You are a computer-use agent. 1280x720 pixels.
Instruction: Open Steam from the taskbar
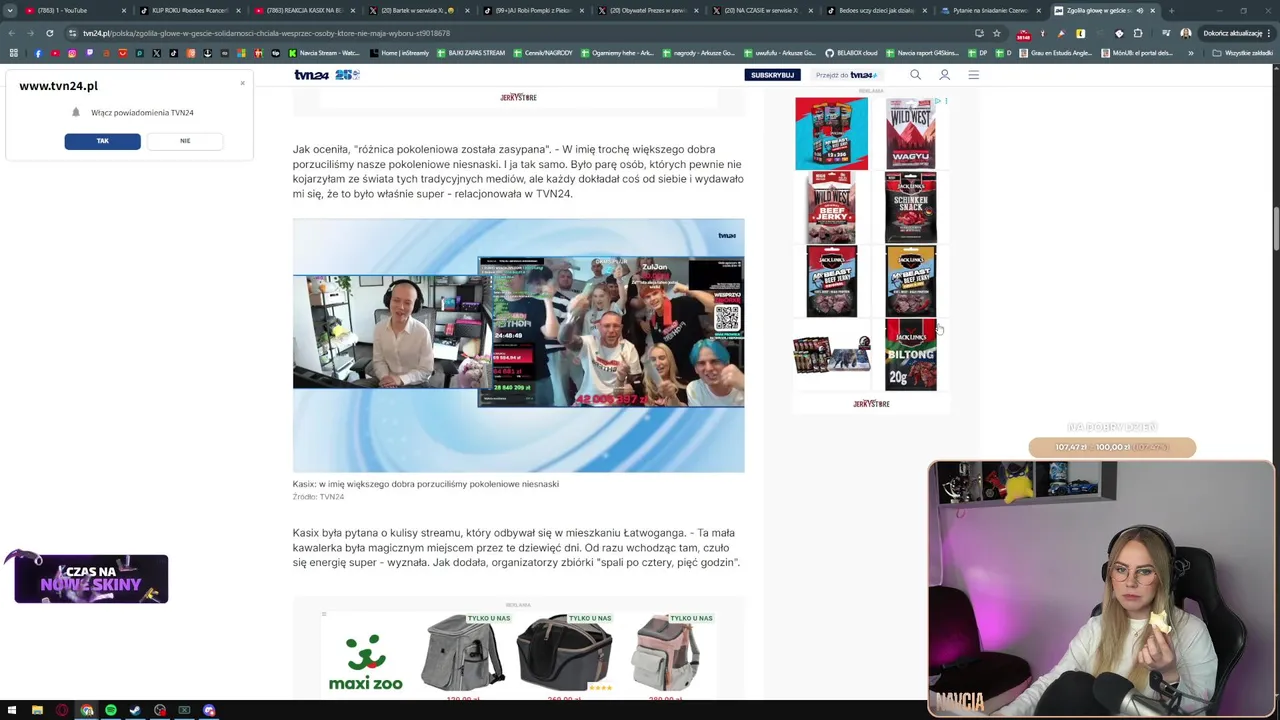135,710
